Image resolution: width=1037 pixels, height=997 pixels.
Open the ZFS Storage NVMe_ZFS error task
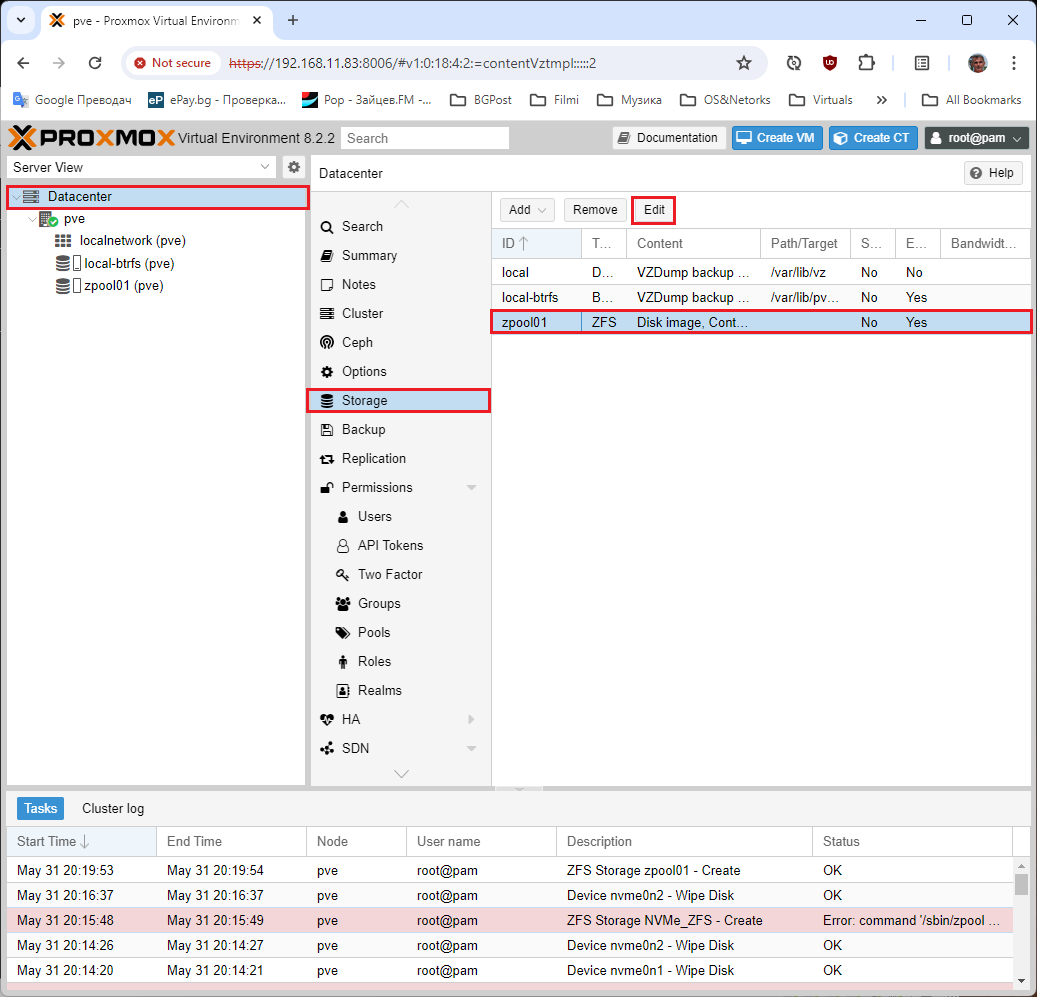click(509, 920)
